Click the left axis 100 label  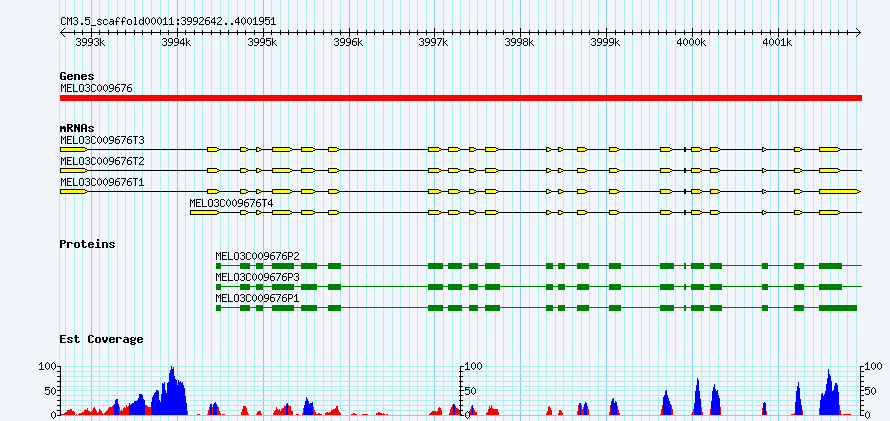pos(47,367)
